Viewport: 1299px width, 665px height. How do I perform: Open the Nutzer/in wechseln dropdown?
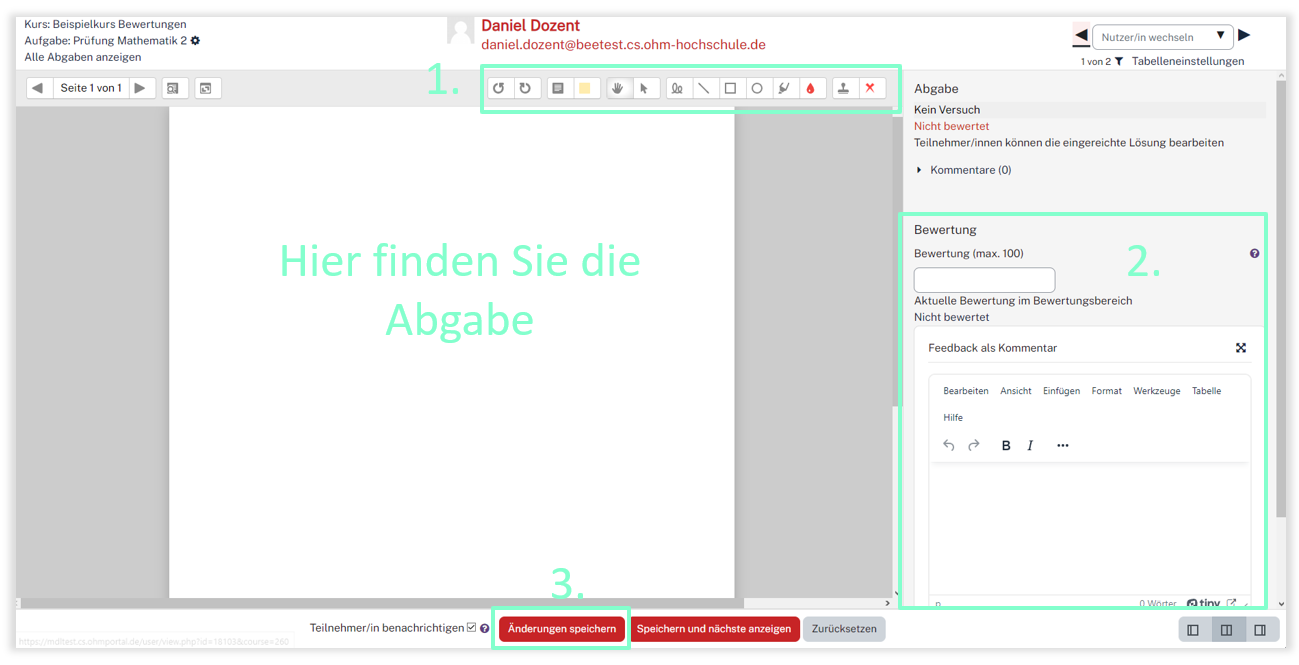1162,37
